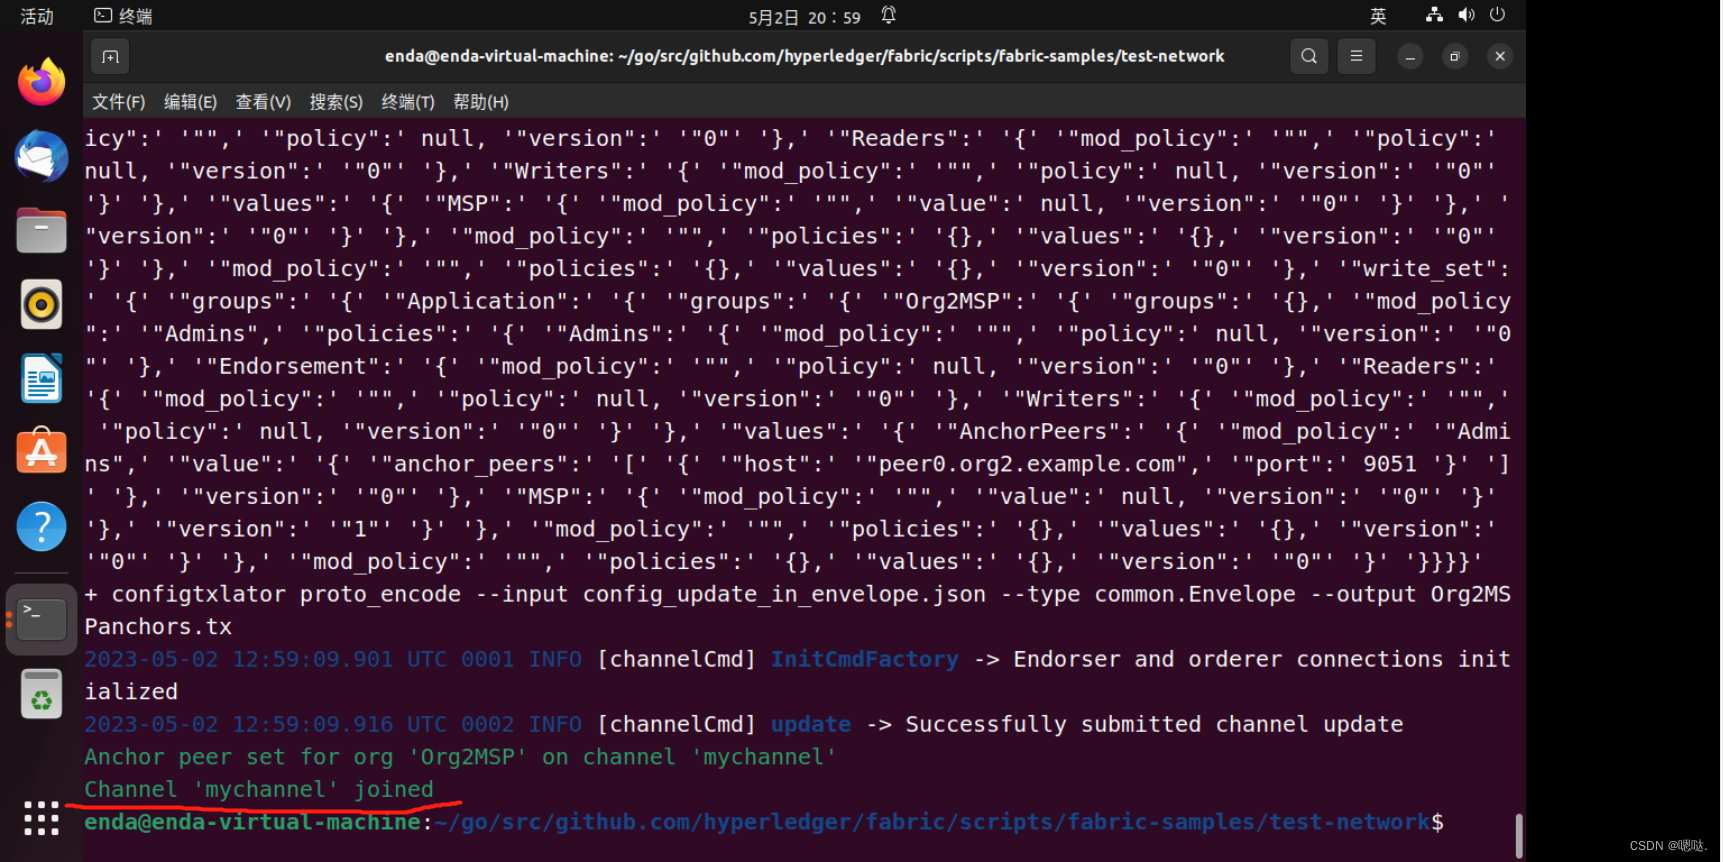
Task: Open the 终端(T) menu
Action: pos(408,102)
